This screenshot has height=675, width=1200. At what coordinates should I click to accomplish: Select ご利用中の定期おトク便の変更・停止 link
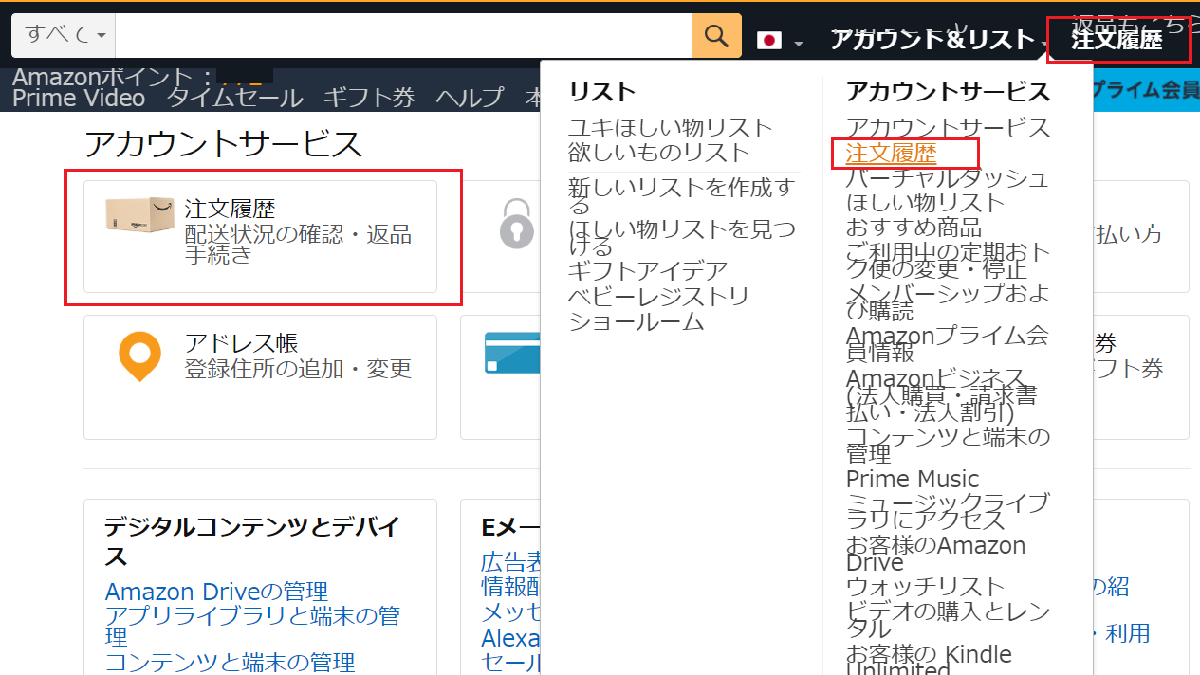click(948, 260)
